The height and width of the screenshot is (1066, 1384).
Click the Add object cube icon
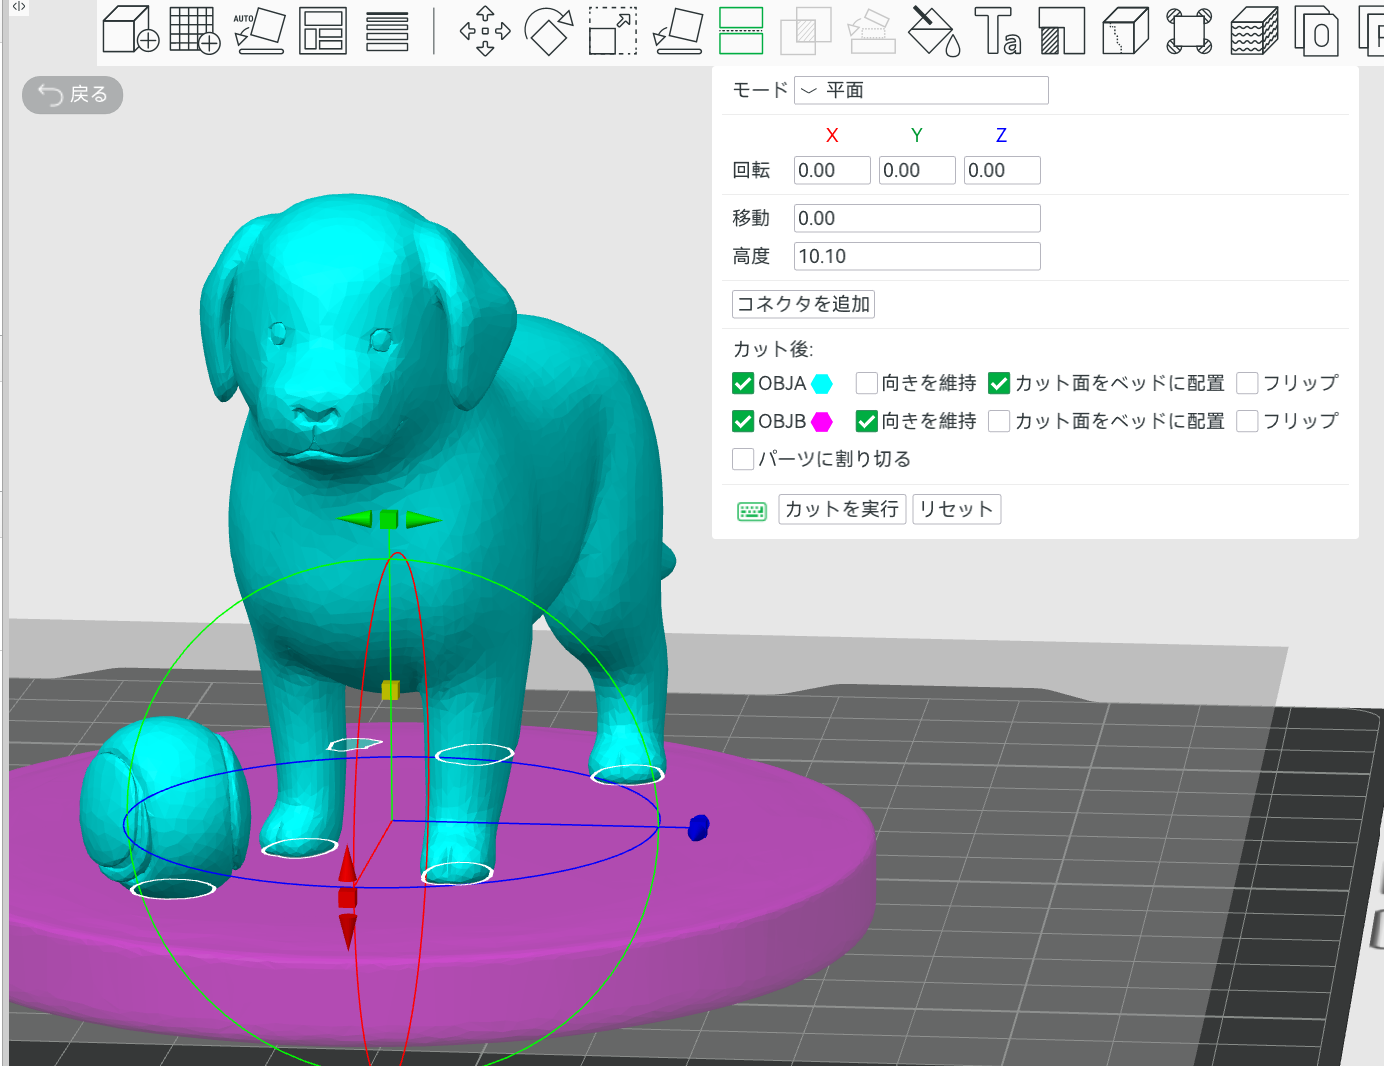tap(131, 30)
